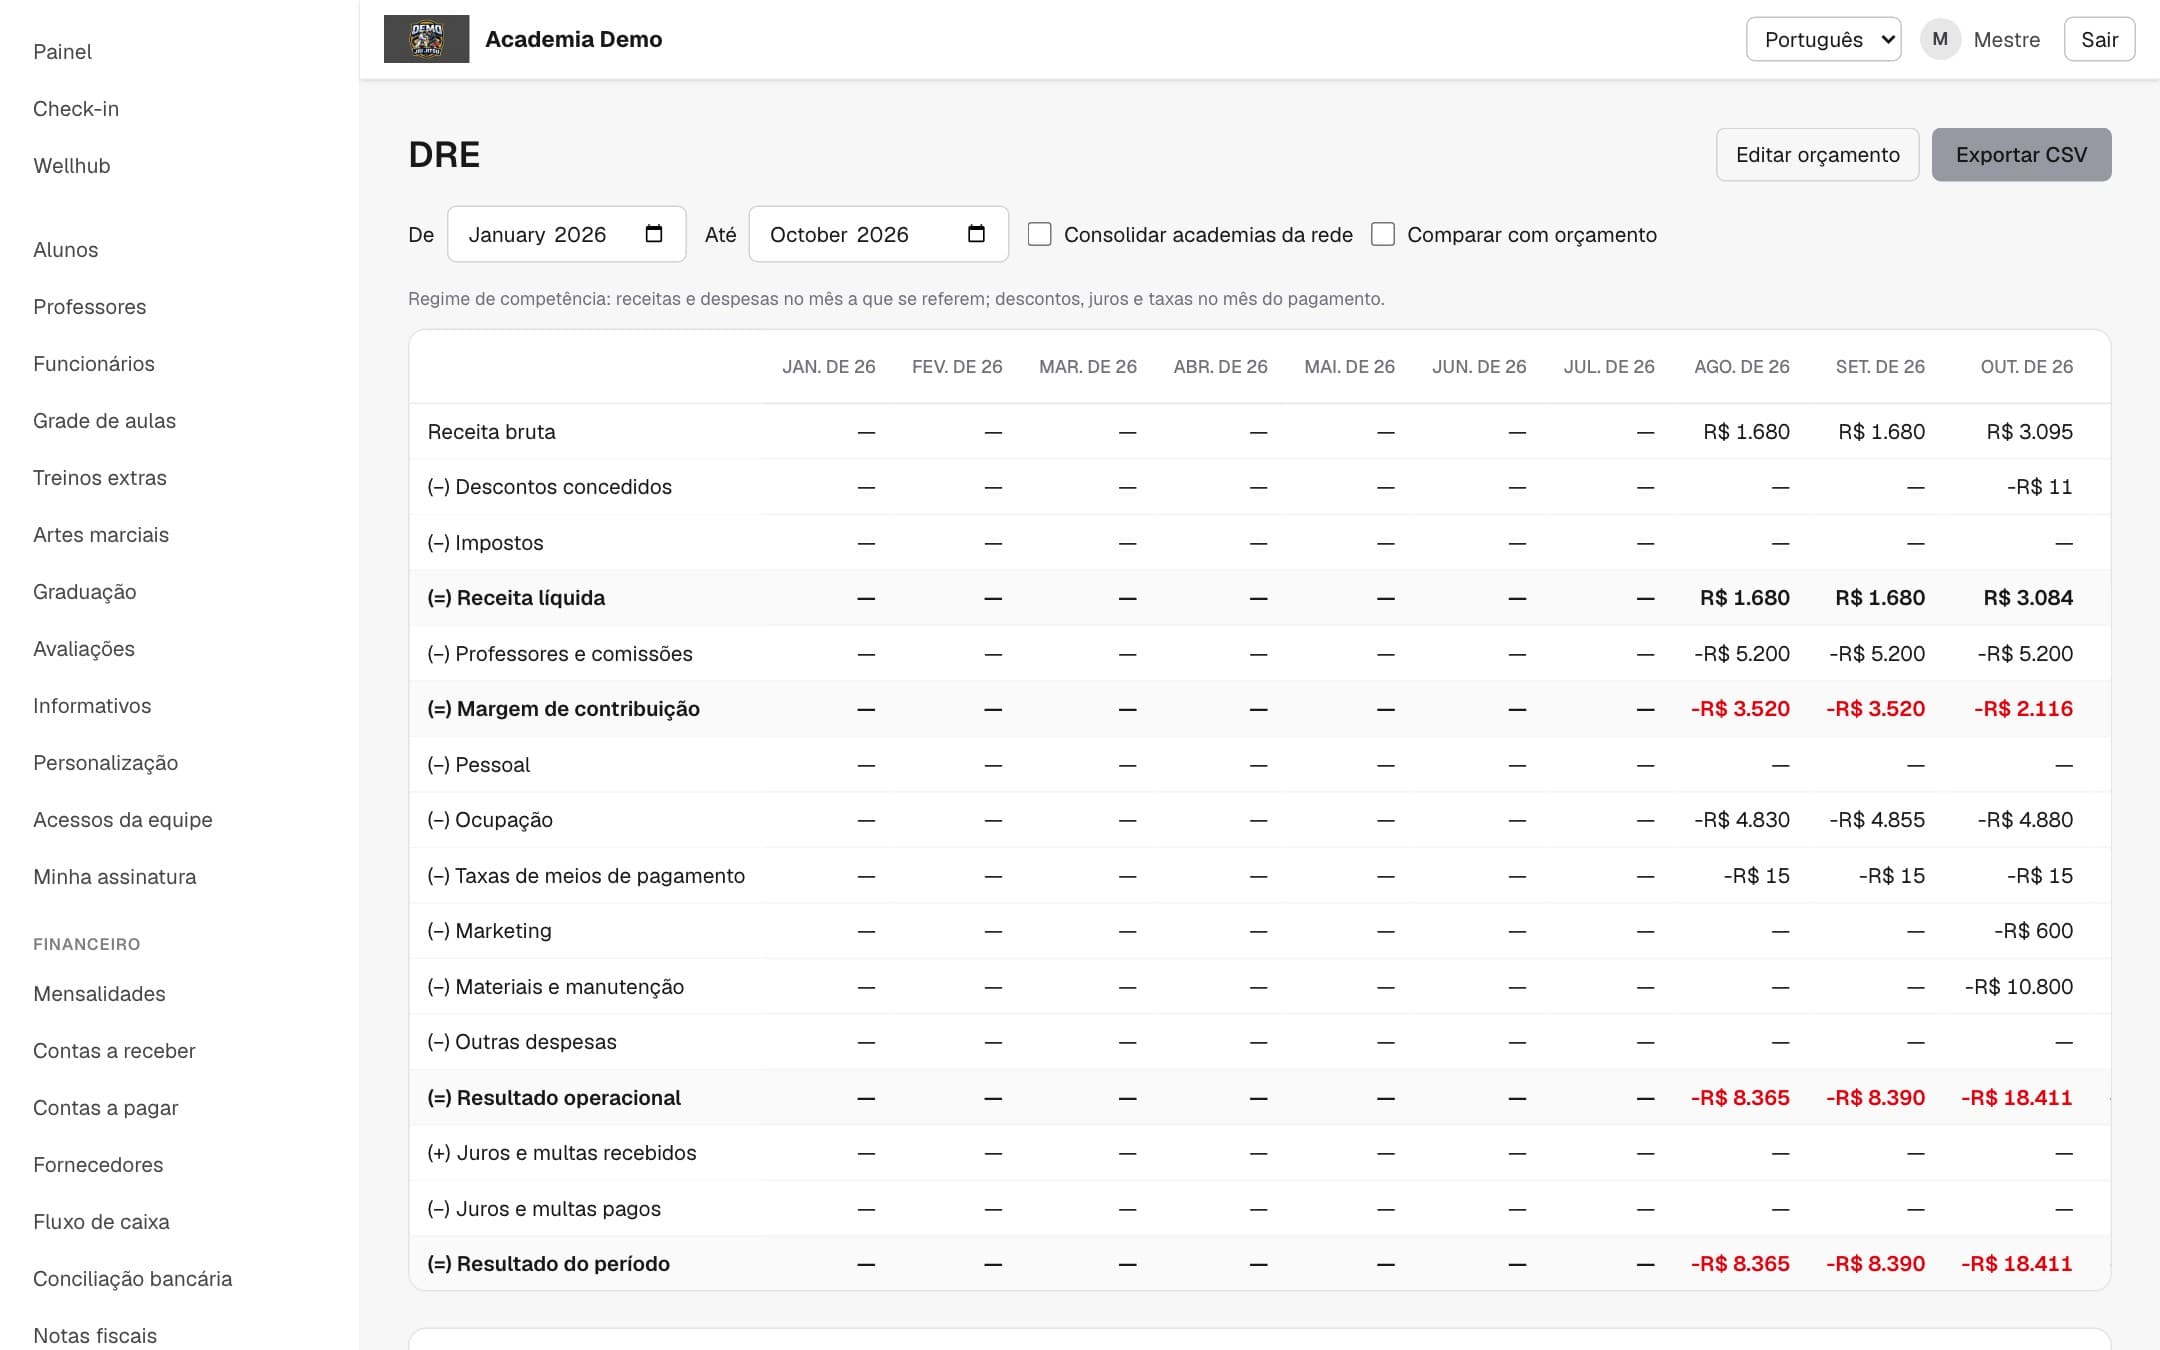
Task: Go to Fornecedores
Action: [98, 1165]
